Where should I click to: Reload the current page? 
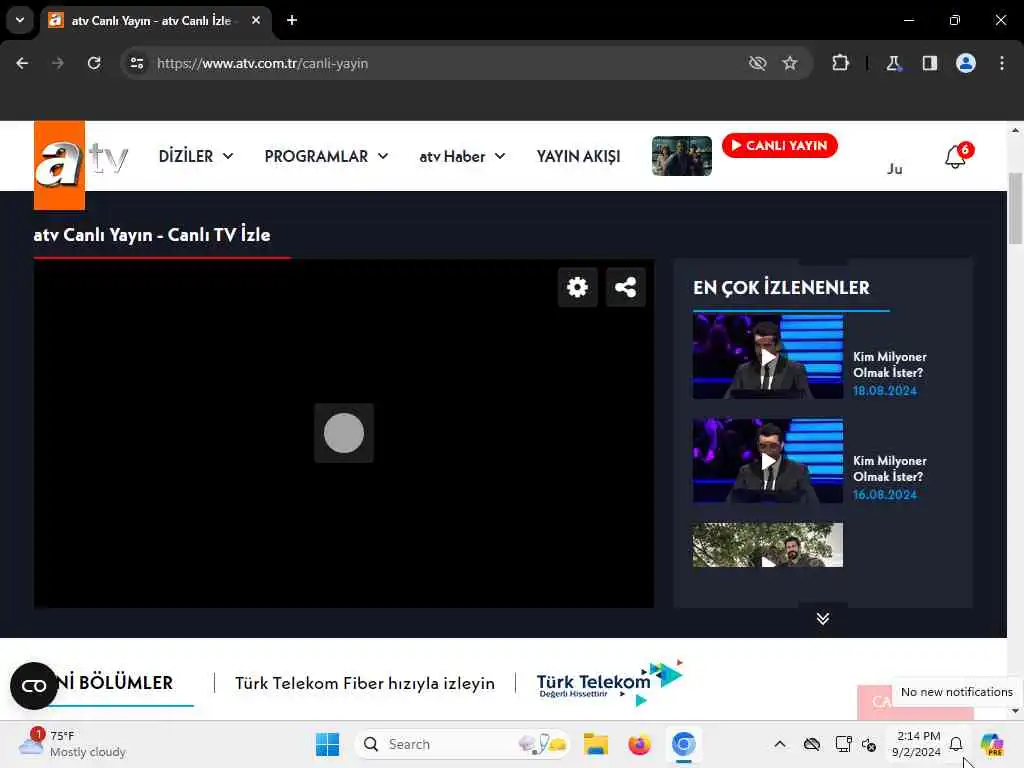(x=94, y=63)
